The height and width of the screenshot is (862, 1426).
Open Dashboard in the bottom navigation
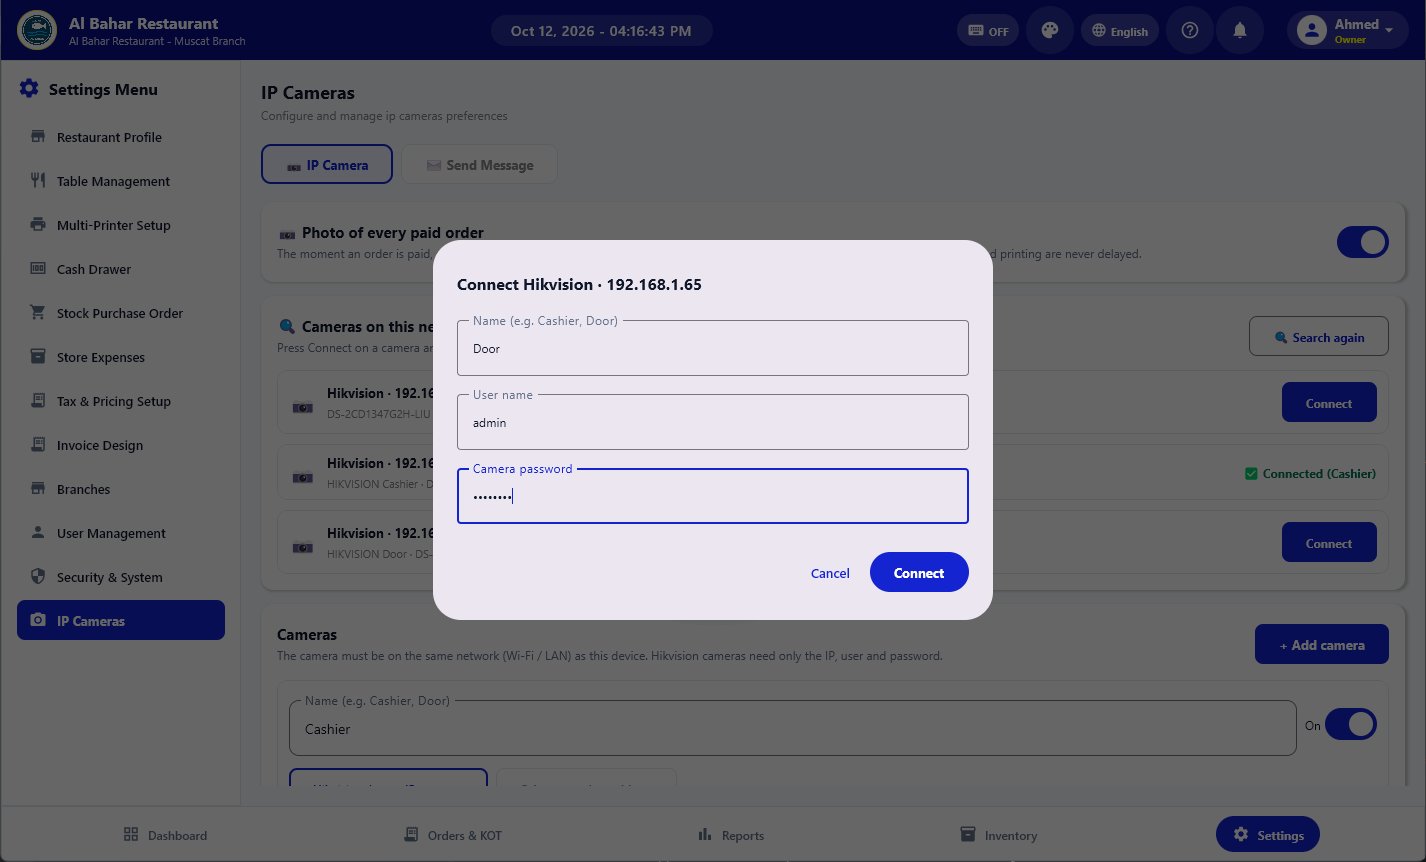(165, 835)
